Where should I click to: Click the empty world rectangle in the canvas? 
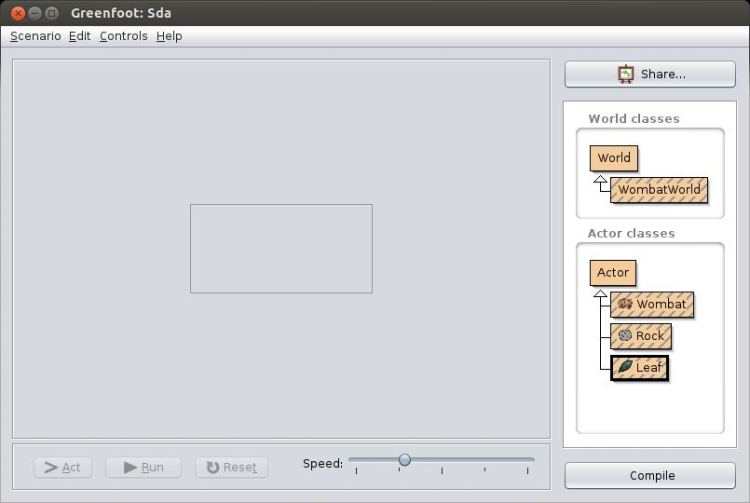point(281,249)
